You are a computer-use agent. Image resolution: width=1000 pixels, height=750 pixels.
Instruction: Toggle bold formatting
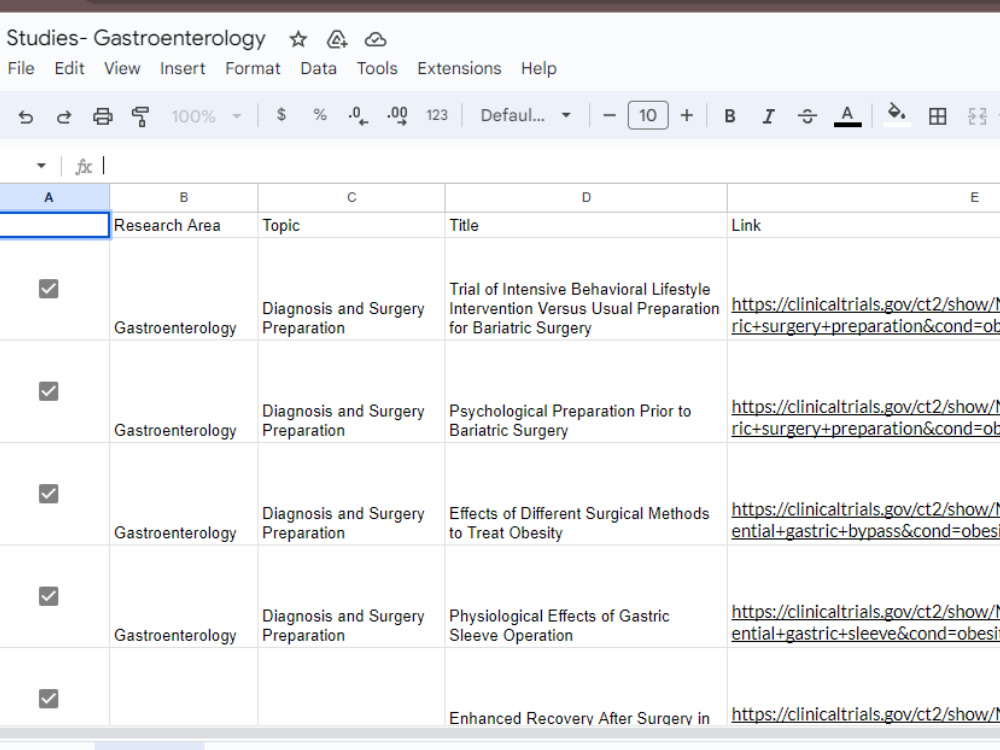point(730,116)
